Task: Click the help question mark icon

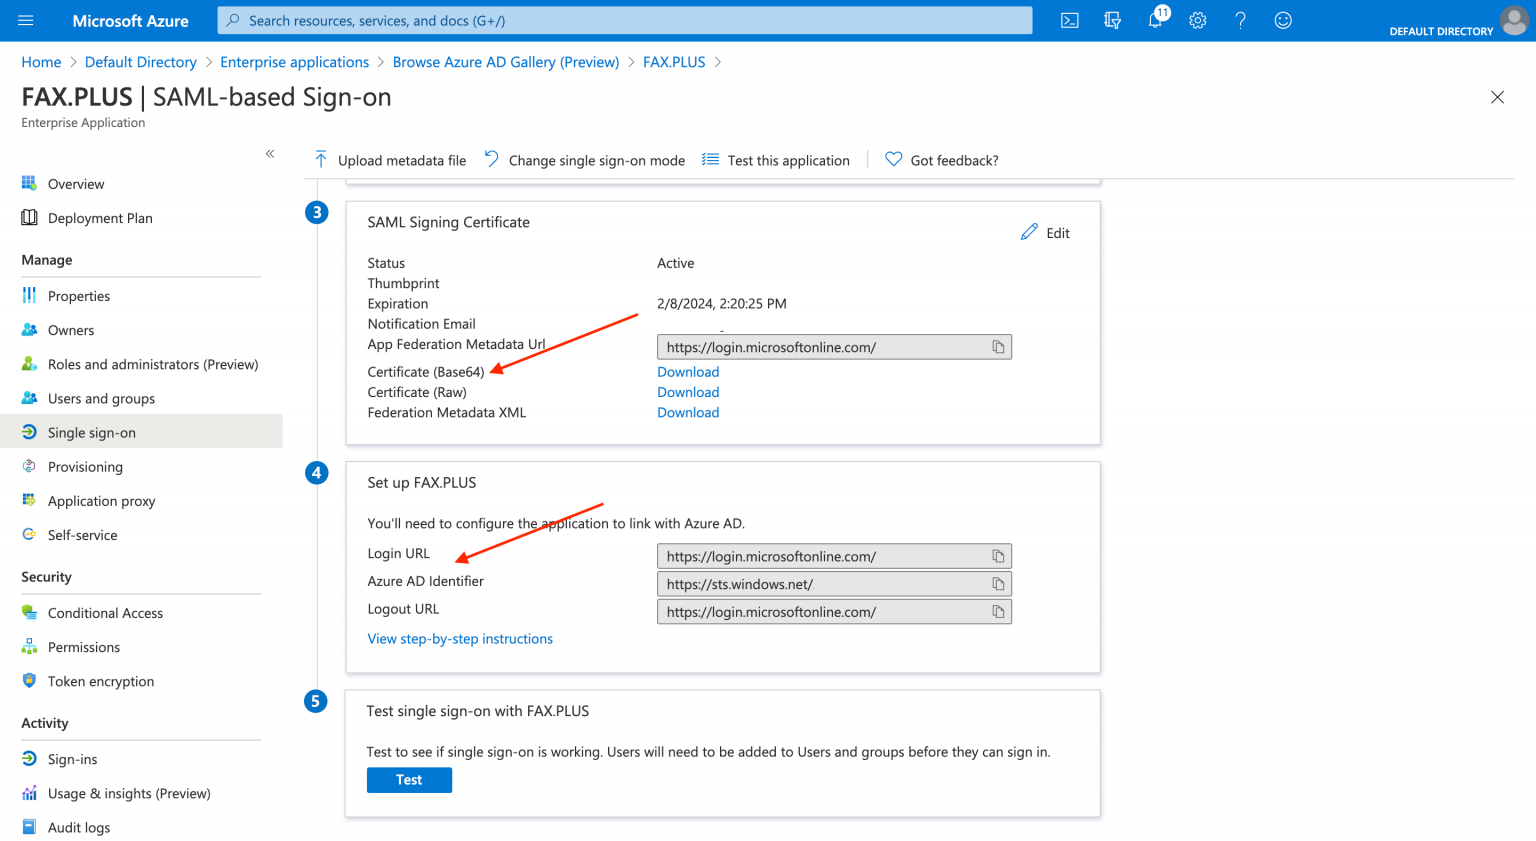Action: pyautogui.click(x=1240, y=20)
